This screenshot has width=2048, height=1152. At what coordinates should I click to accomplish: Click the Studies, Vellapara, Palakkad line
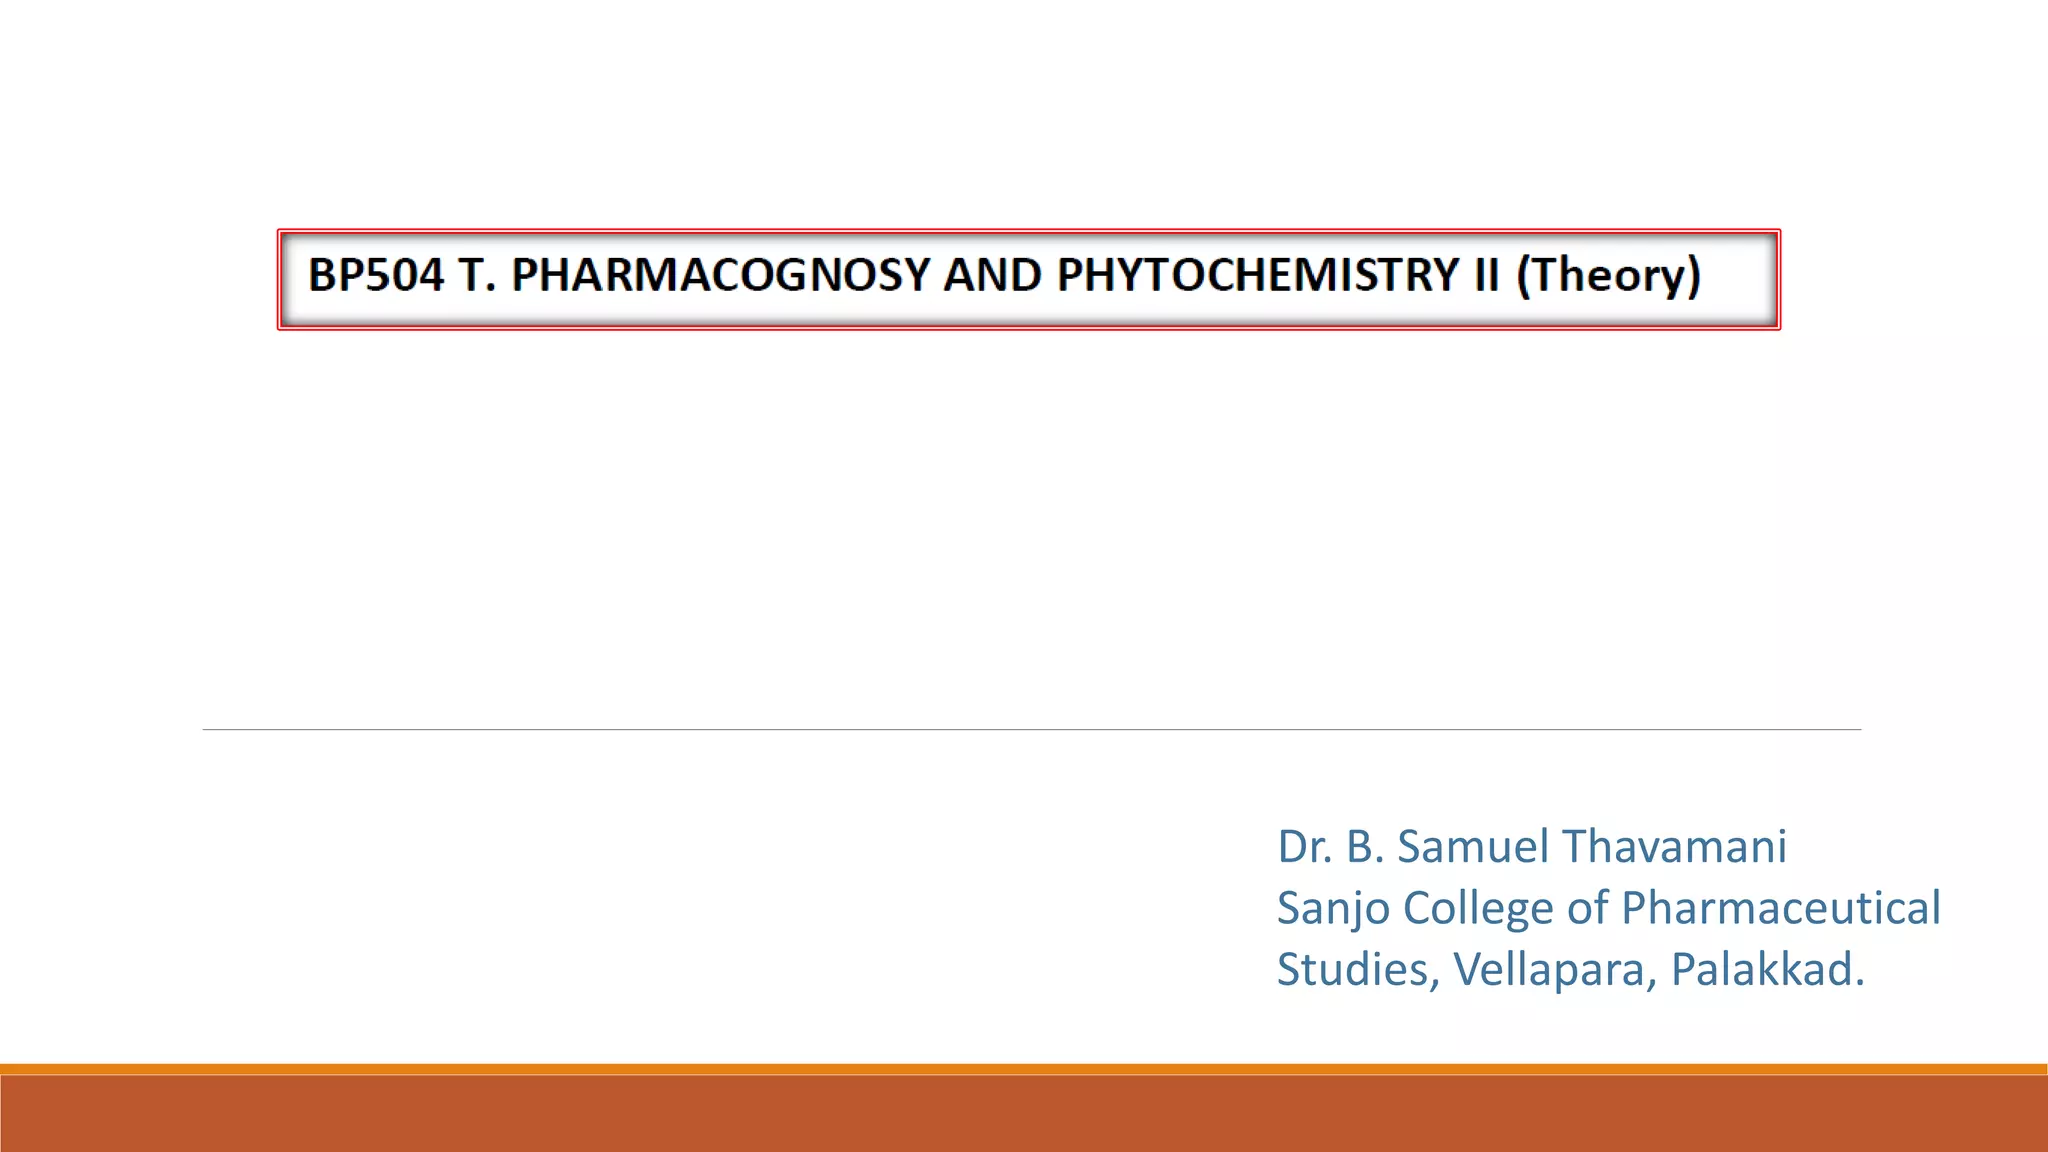[1571, 969]
